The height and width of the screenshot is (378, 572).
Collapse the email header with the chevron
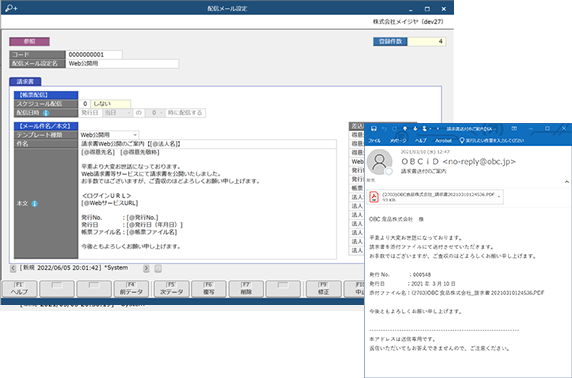pyautogui.click(x=567, y=181)
